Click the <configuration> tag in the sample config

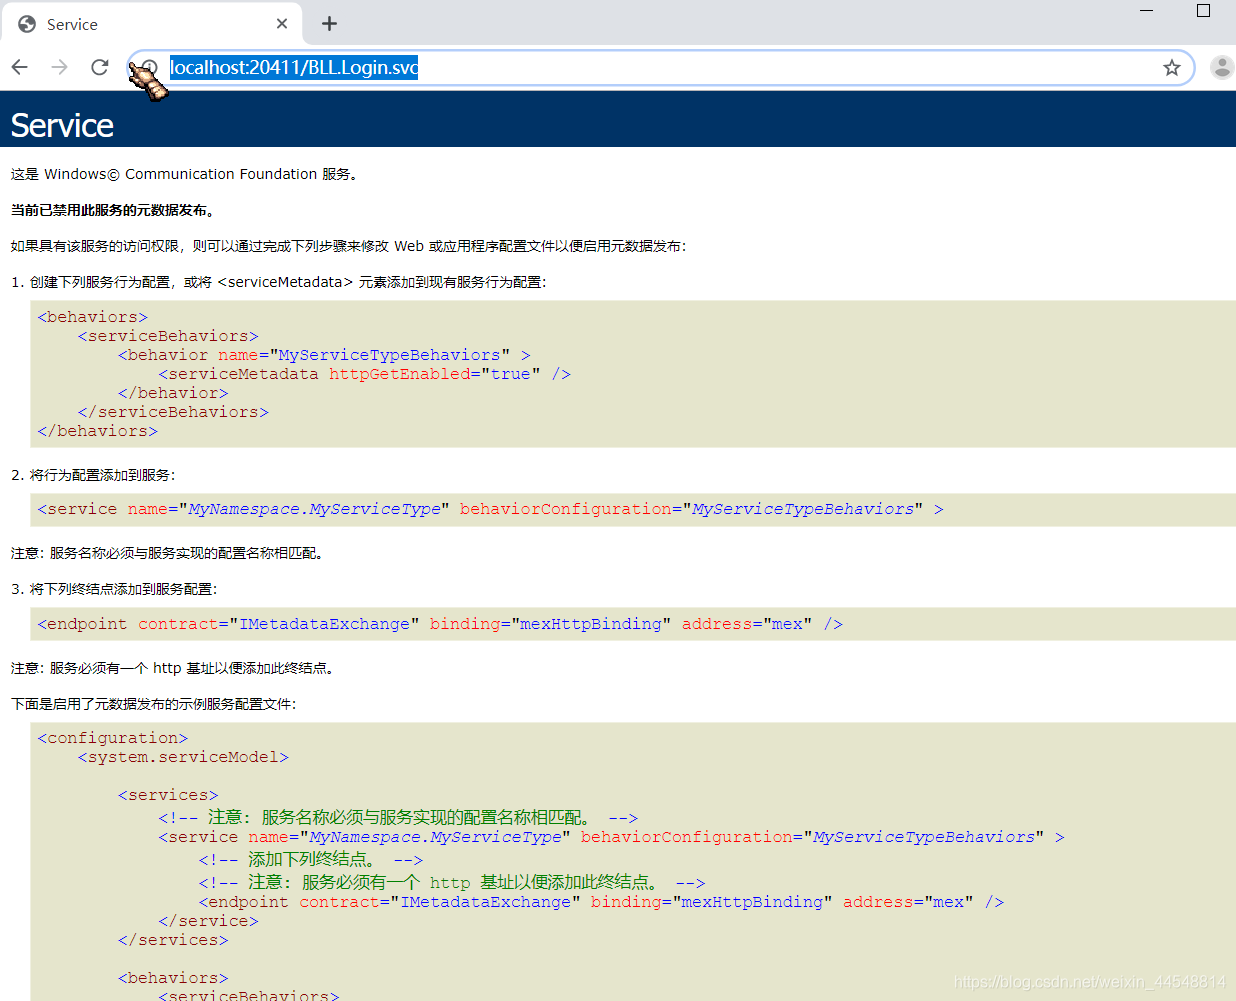point(113,738)
